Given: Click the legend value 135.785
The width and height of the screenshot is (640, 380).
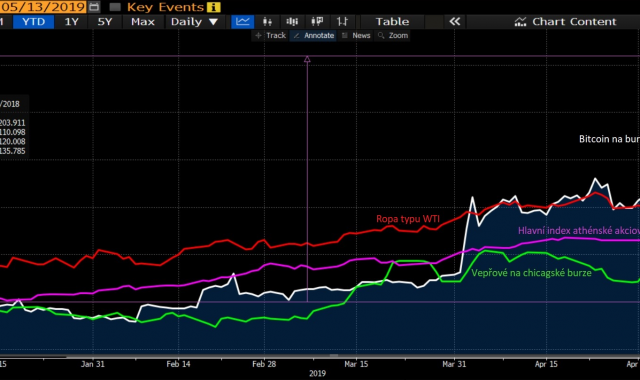Looking at the screenshot, I should click(x=13, y=151).
